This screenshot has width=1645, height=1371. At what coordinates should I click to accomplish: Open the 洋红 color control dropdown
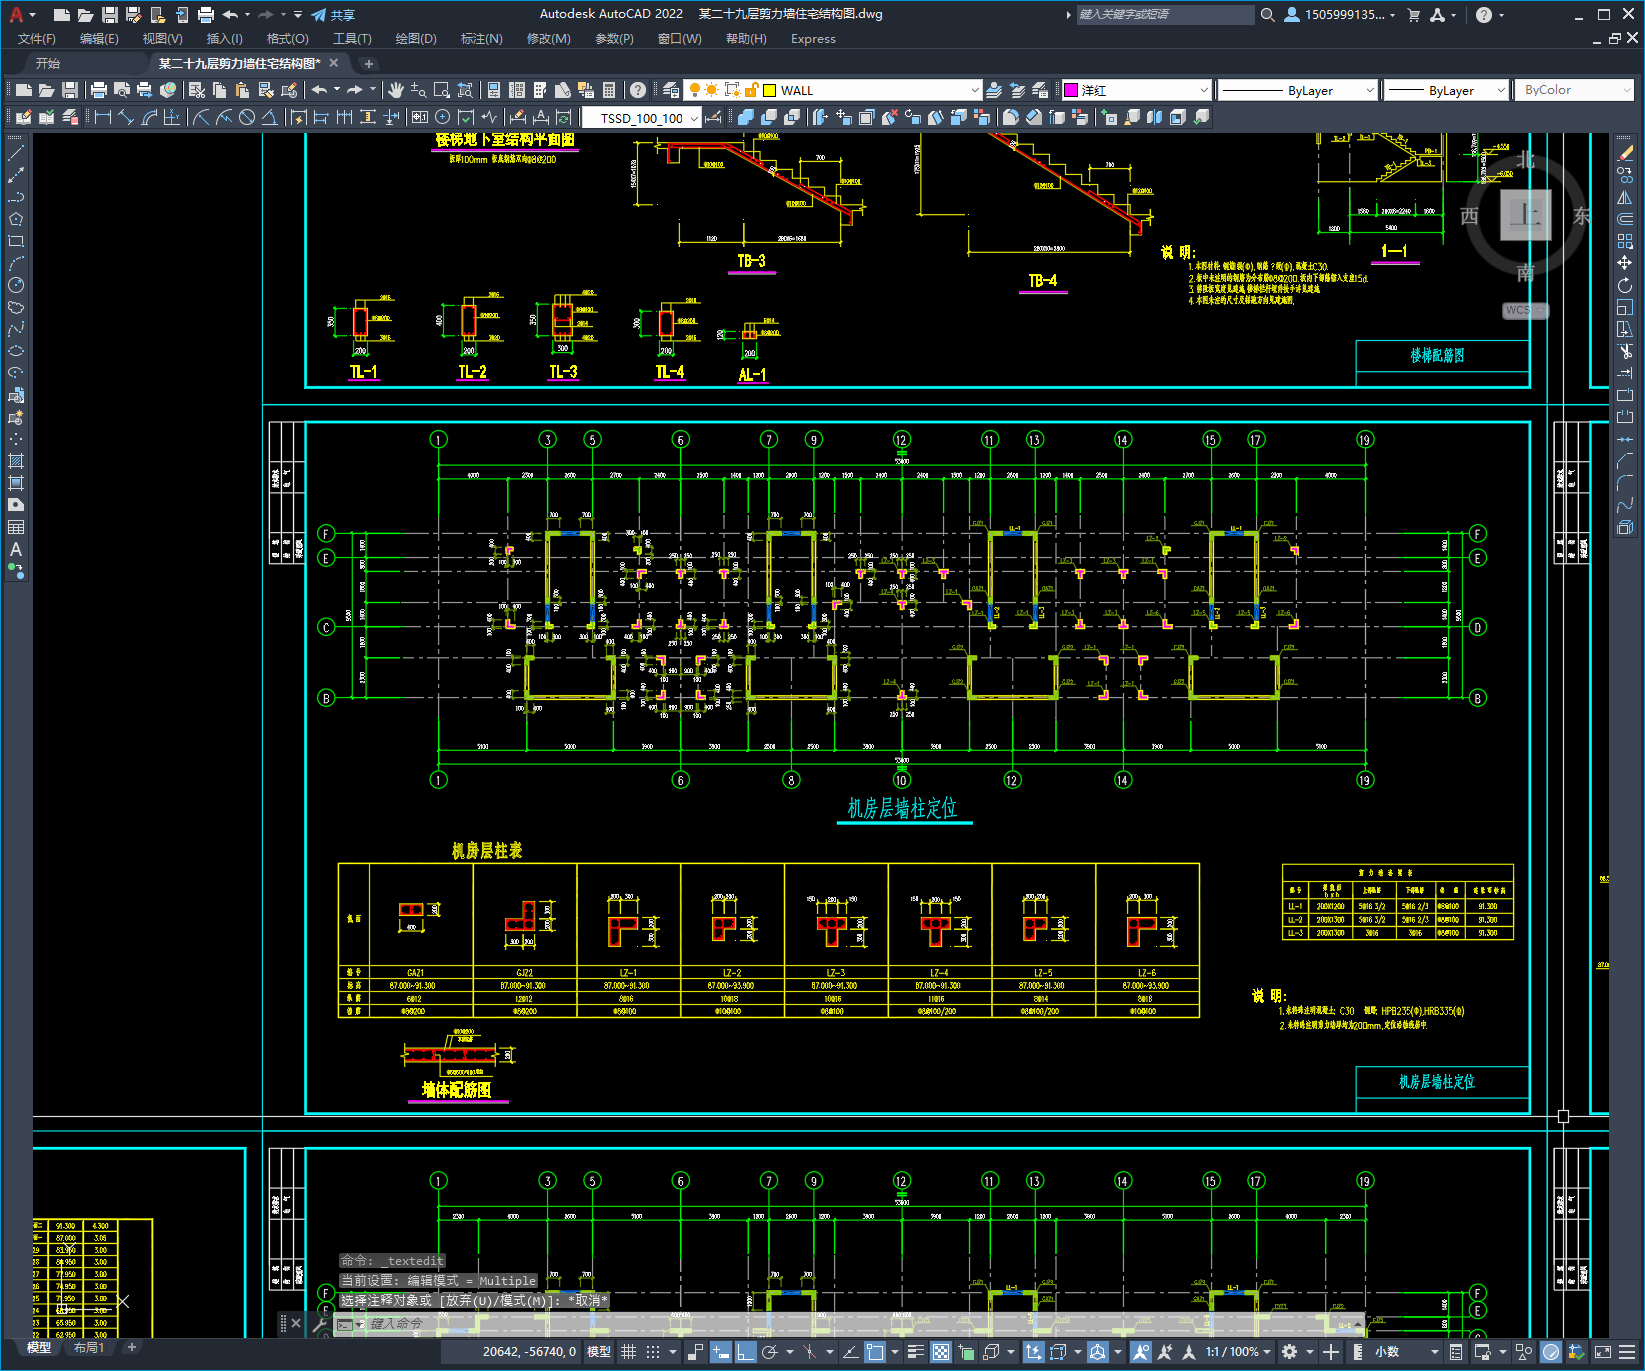pos(1203,90)
